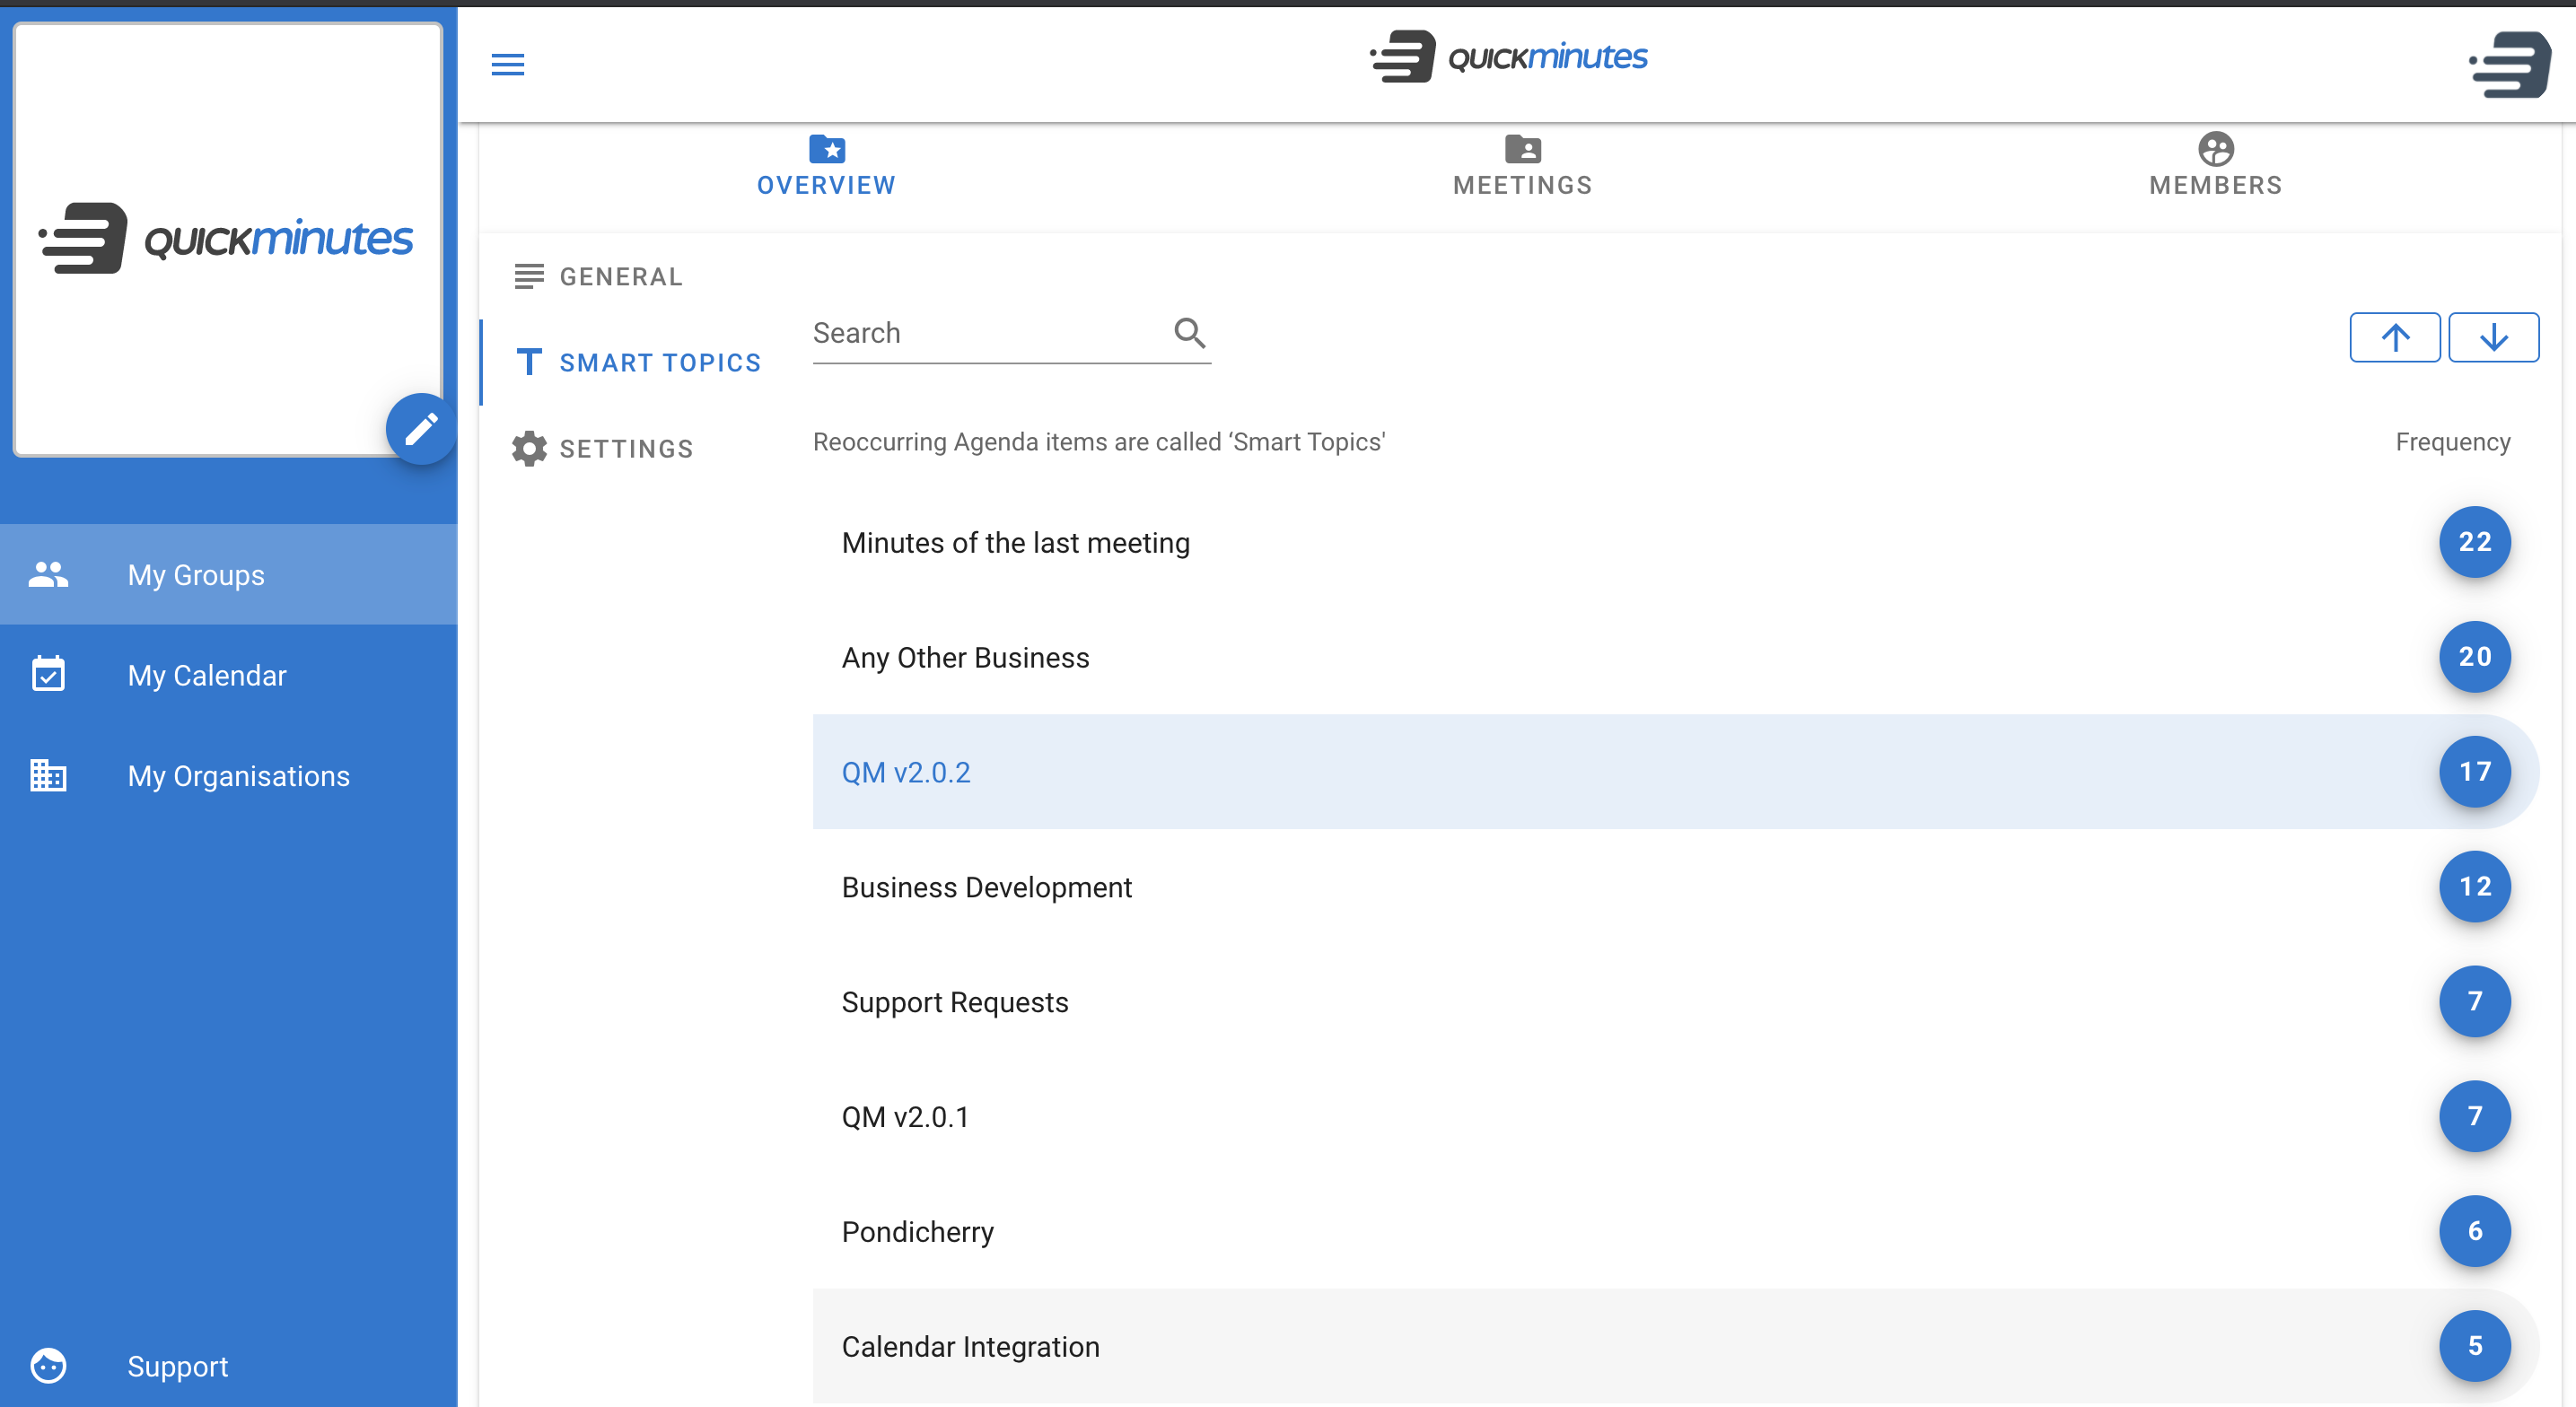The image size is (2576, 1407).
Task: Switch to the Members tab
Action: click(x=2216, y=167)
